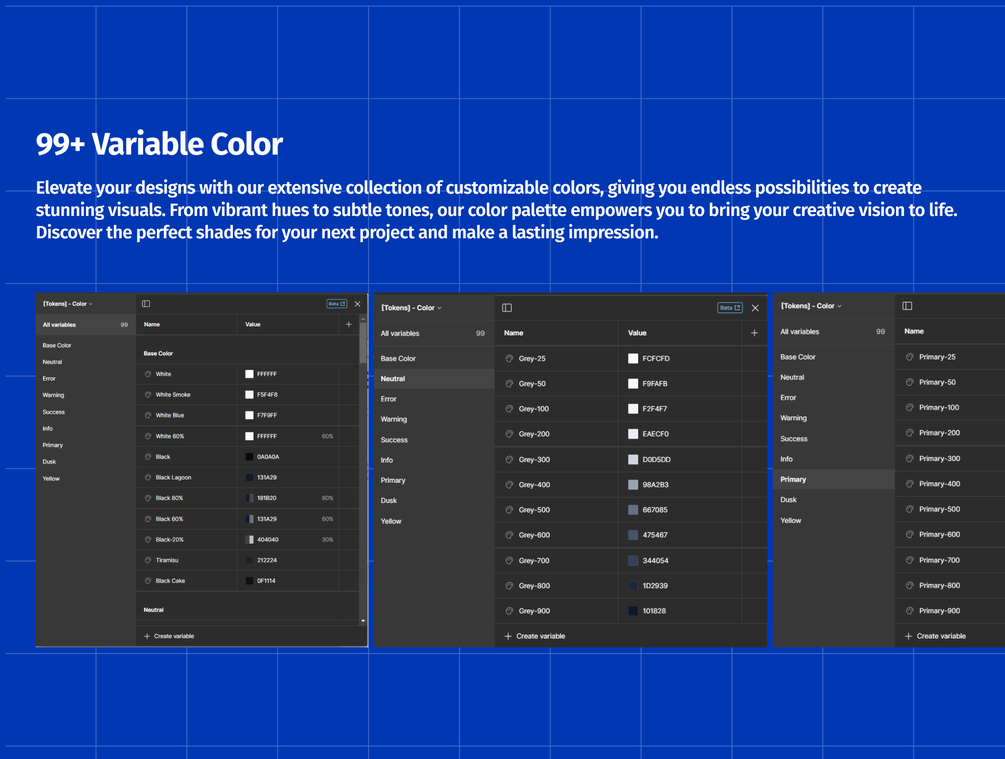Click the 60% opacity value of White 60%
Viewport: 1005px width, 759px height.
click(328, 436)
